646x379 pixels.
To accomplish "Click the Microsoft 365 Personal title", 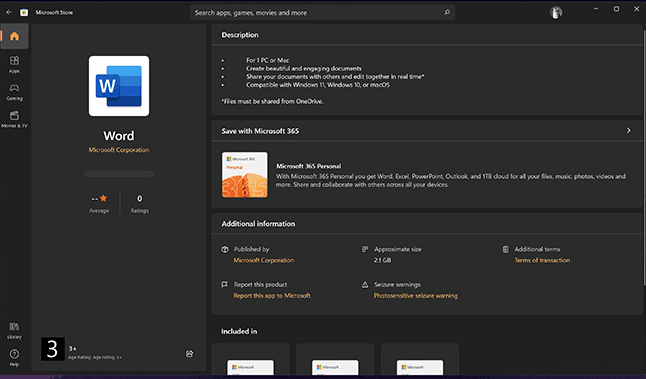I will 309,166.
